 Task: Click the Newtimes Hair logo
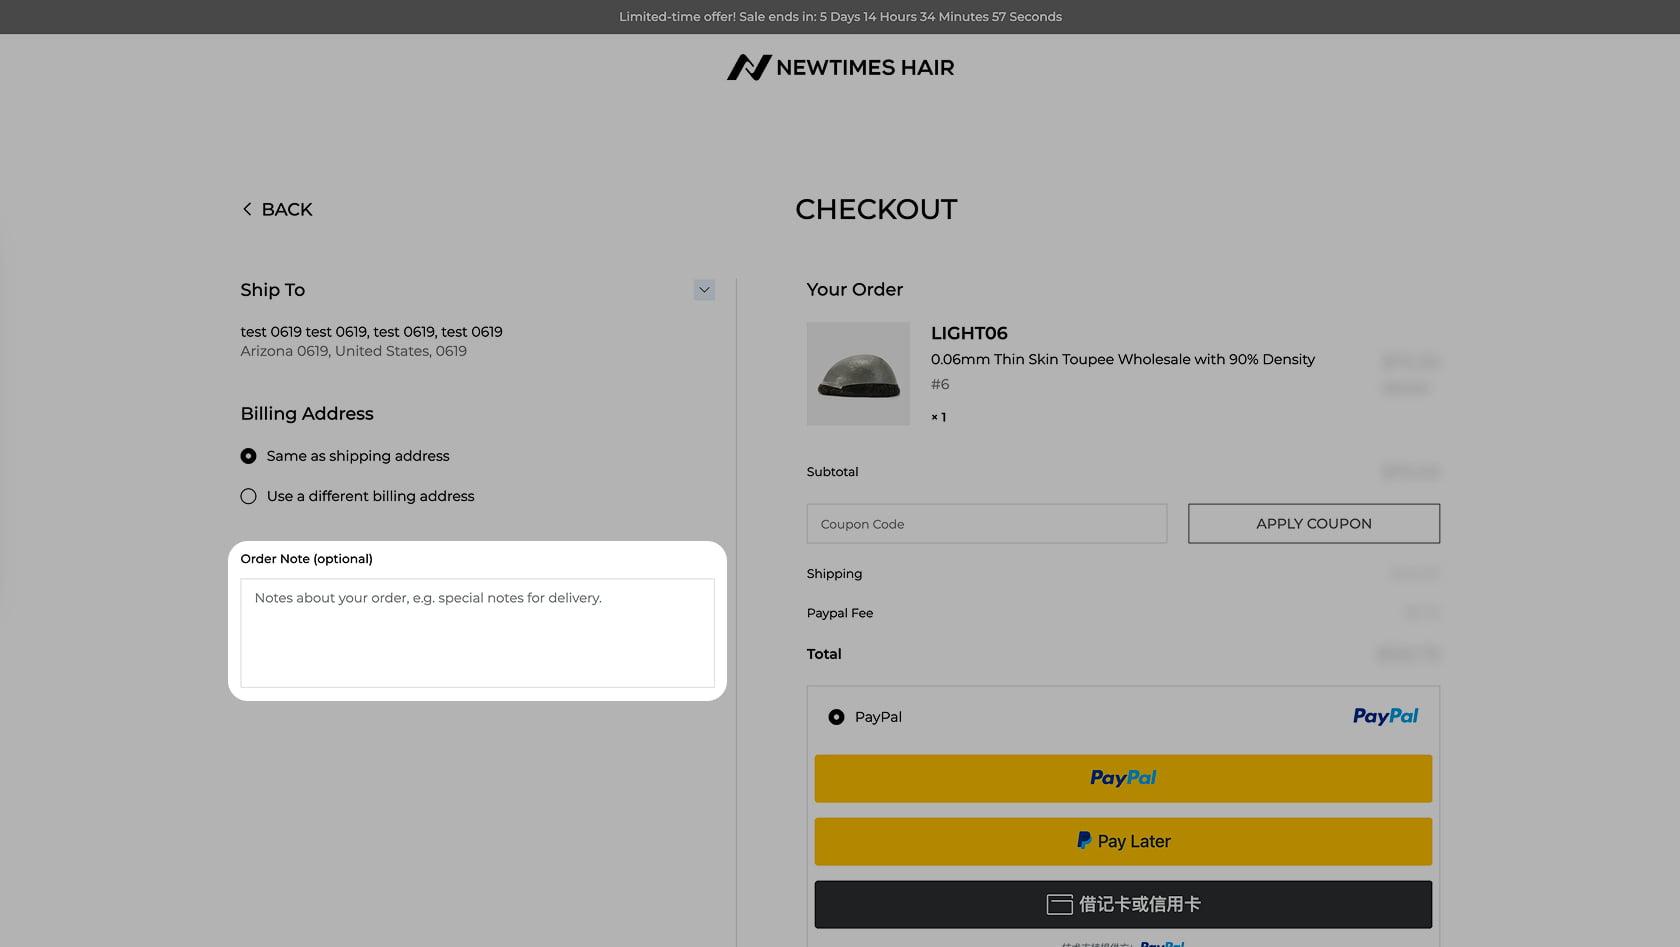click(840, 67)
